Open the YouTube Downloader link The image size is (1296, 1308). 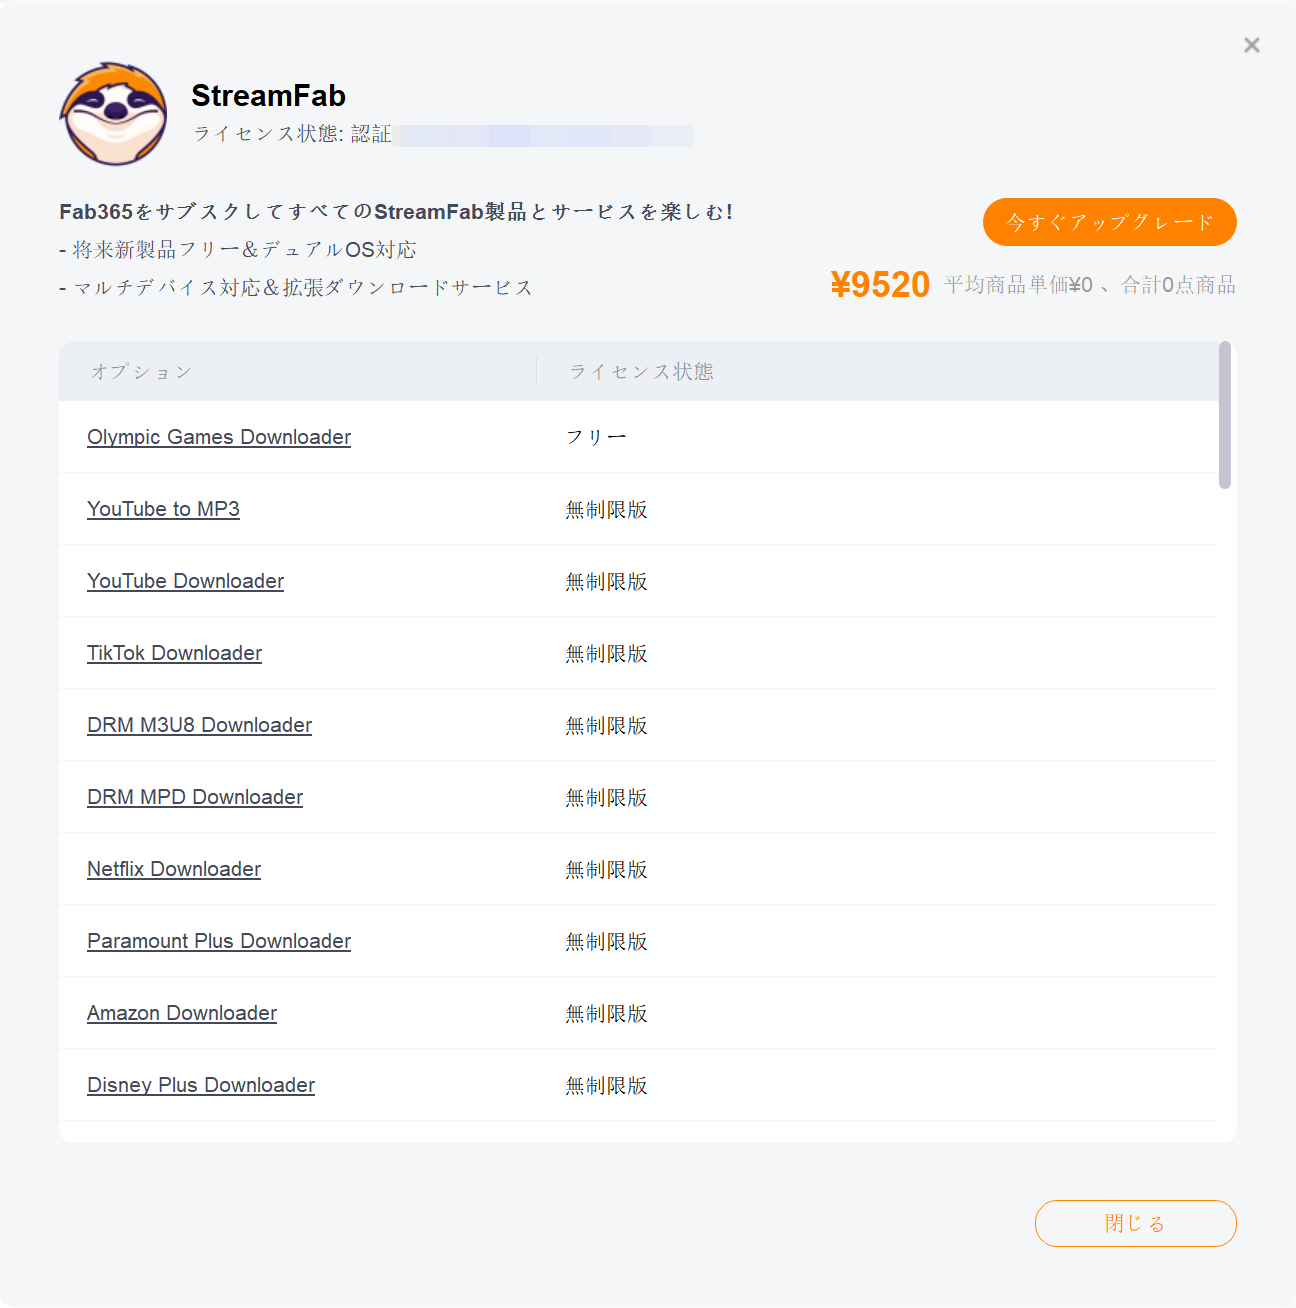coord(185,581)
